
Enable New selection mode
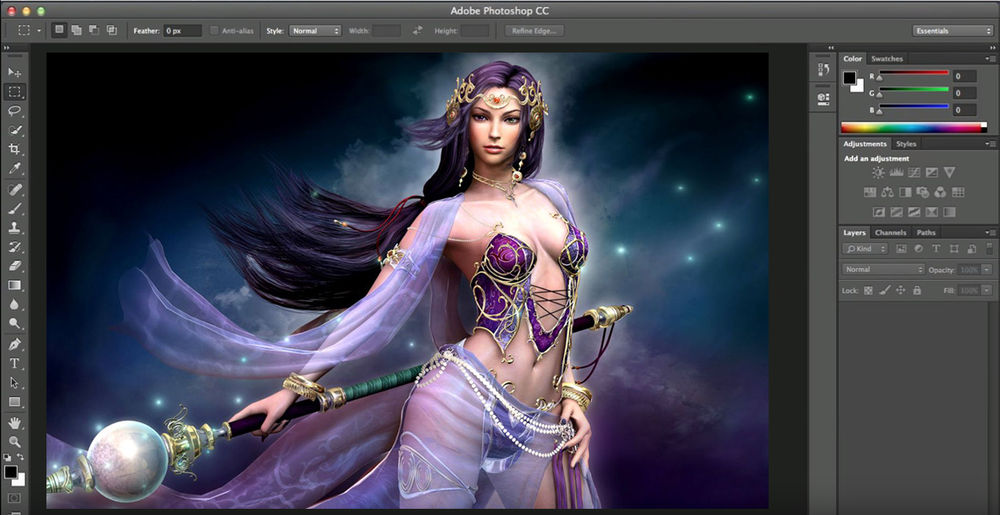tap(59, 30)
